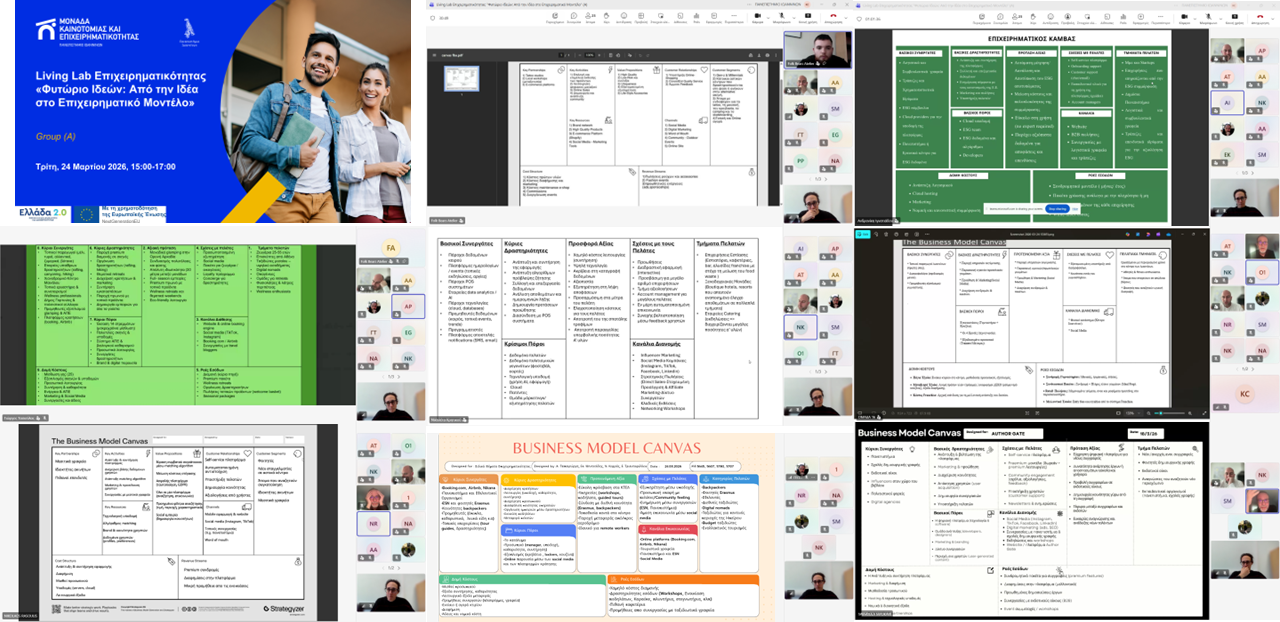
Task: Click Leave (Αποχώρηση) in the green canvas meeting
Action: 1259,17
